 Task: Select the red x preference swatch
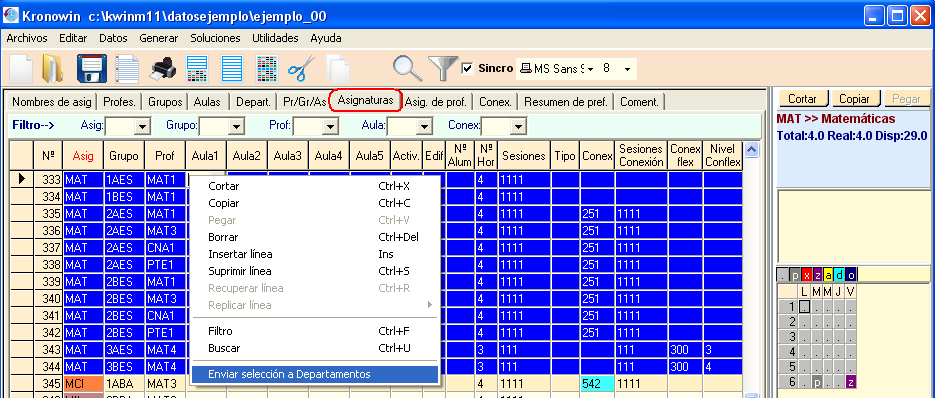(x=806, y=275)
